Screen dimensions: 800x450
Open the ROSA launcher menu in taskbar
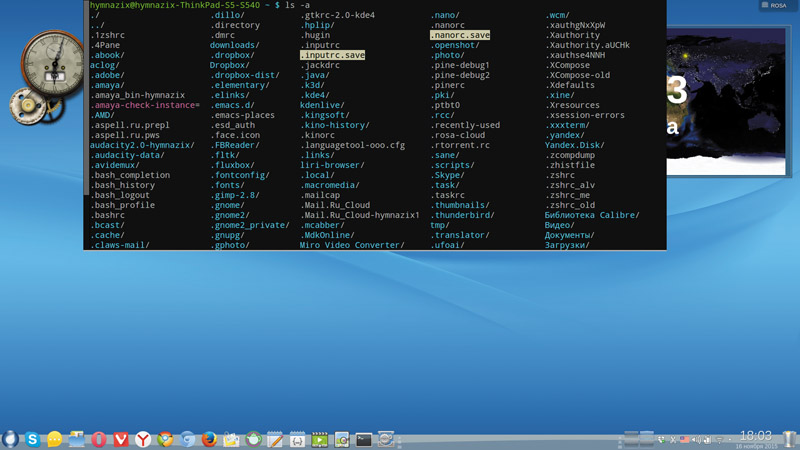coord(10,439)
